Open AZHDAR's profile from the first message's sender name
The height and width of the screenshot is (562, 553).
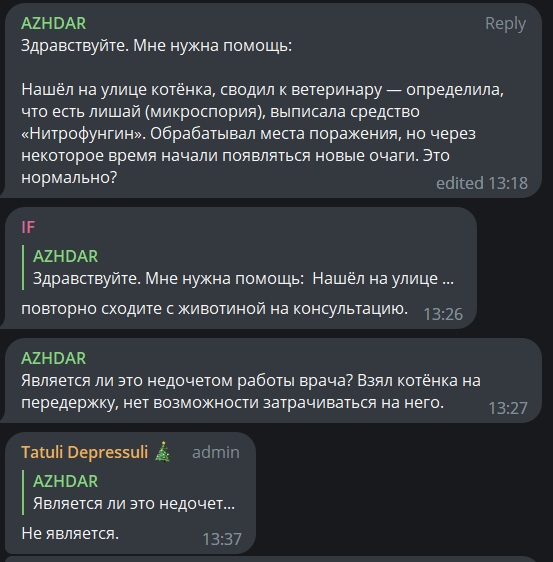point(53,24)
